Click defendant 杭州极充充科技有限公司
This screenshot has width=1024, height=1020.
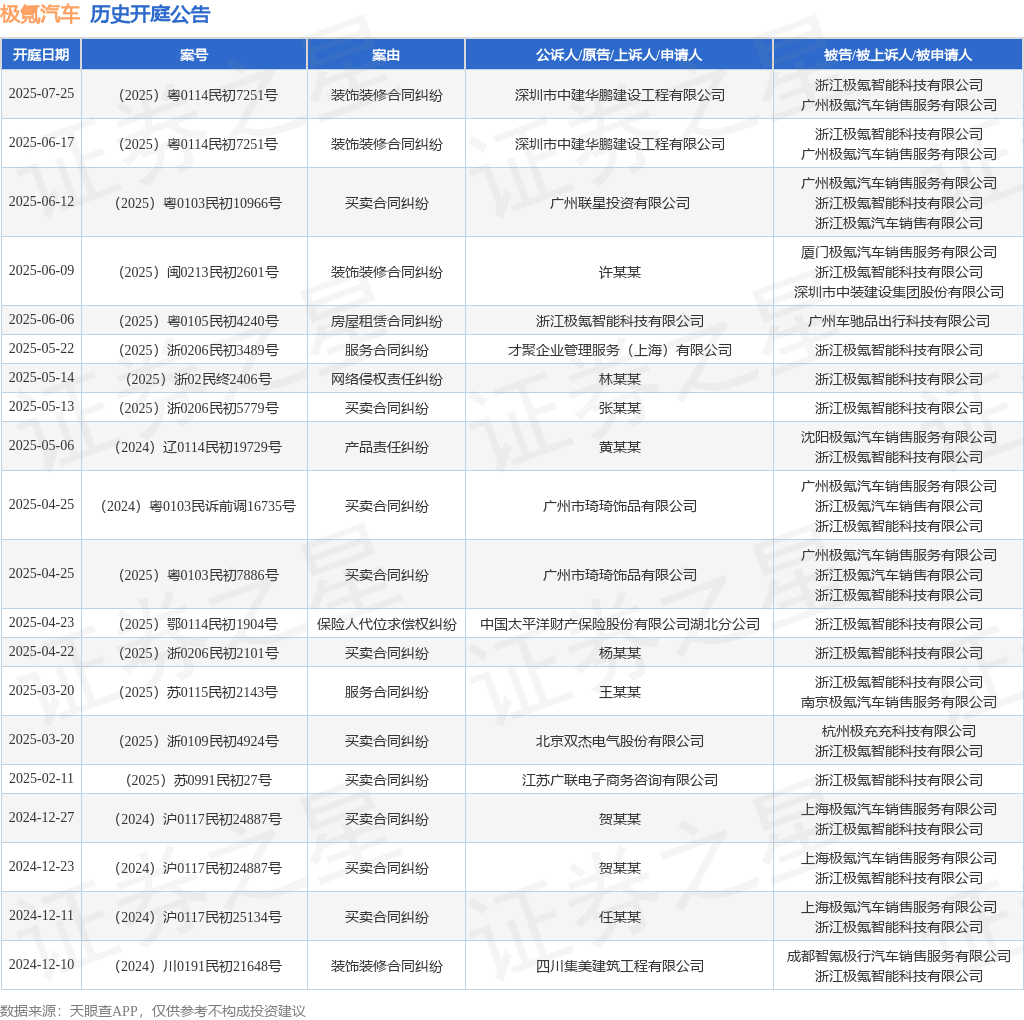pos(899,731)
